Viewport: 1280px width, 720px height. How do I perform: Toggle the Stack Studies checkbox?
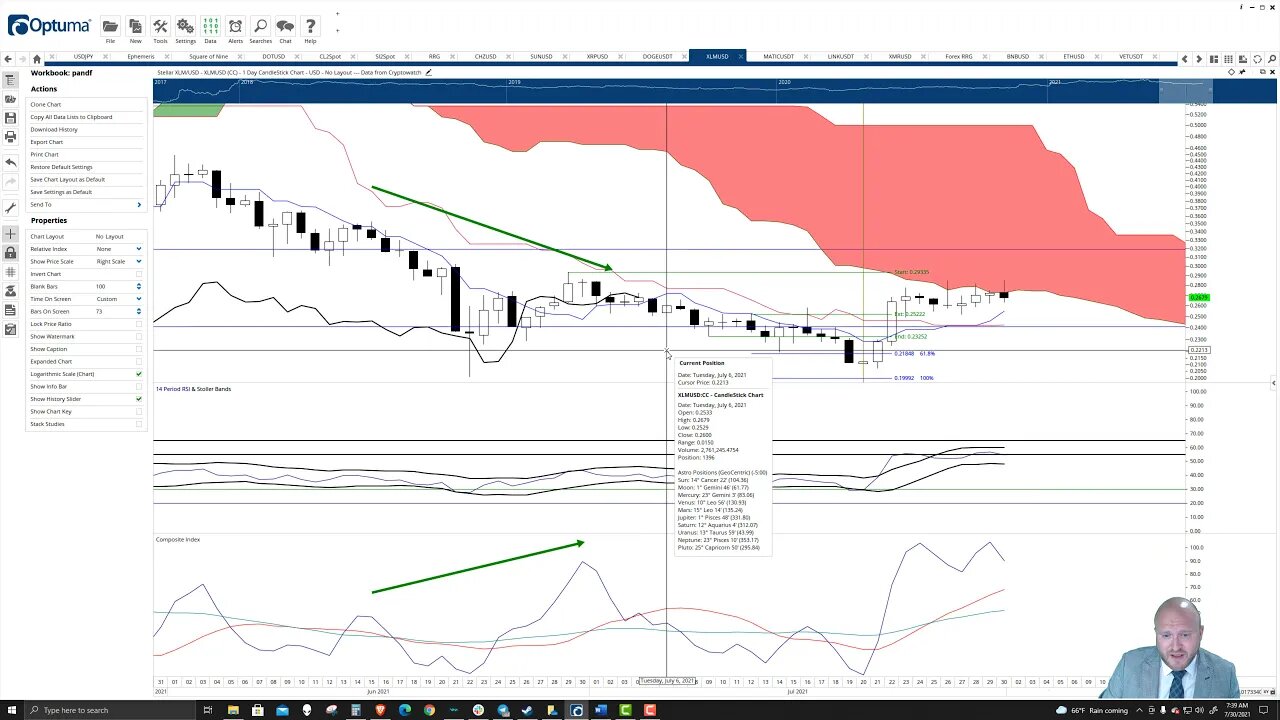click(138, 424)
